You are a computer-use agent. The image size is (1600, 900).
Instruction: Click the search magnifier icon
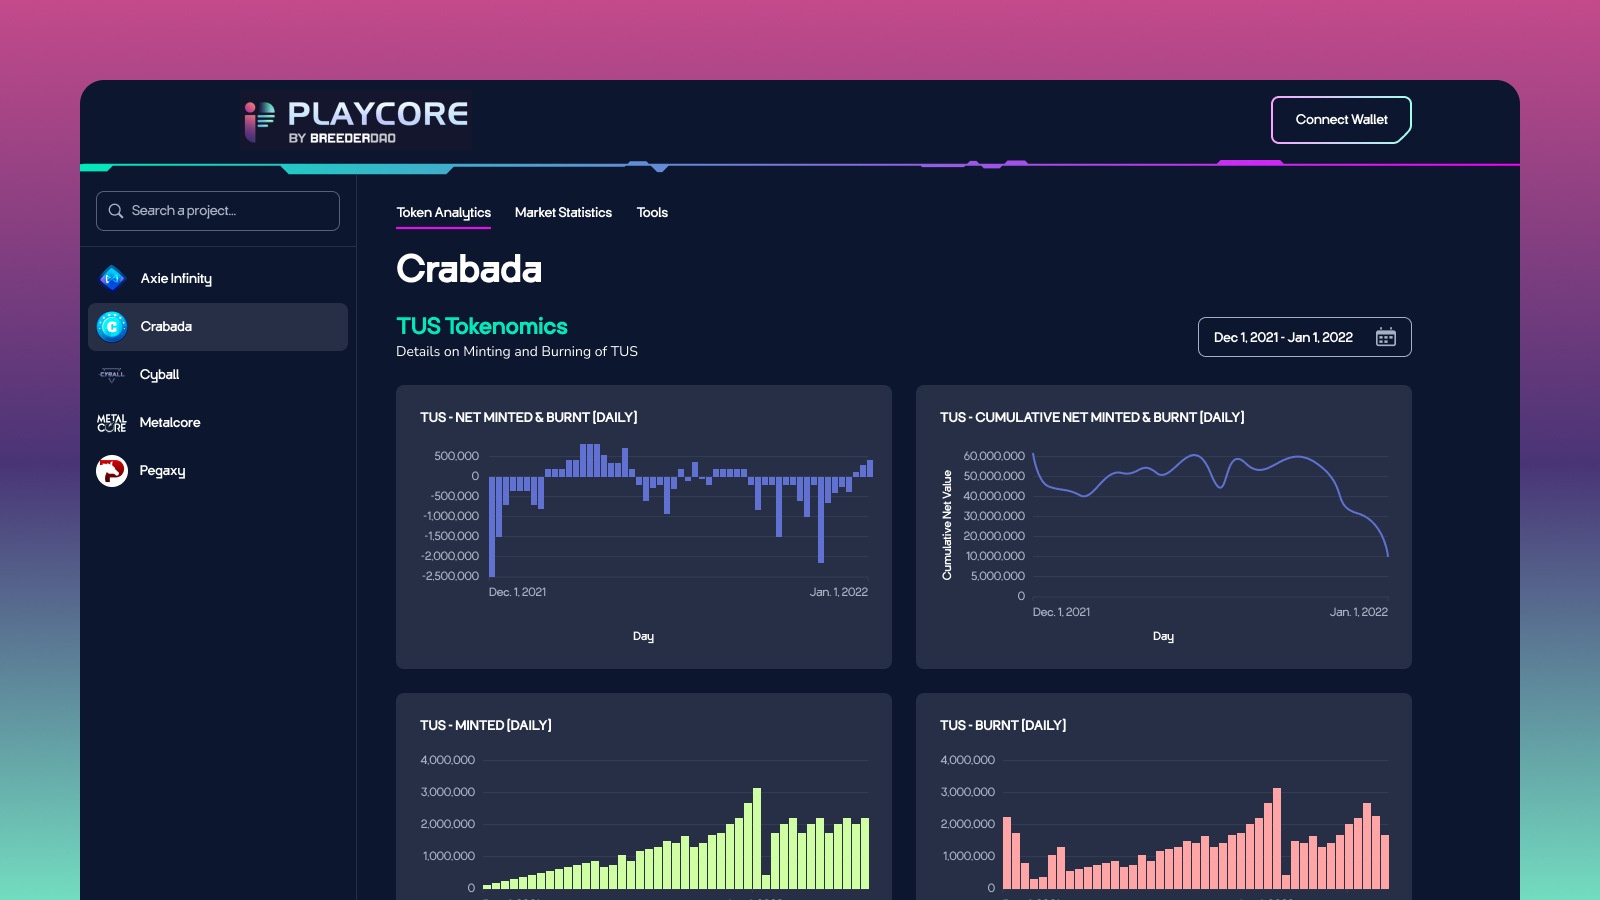click(116, 211)
